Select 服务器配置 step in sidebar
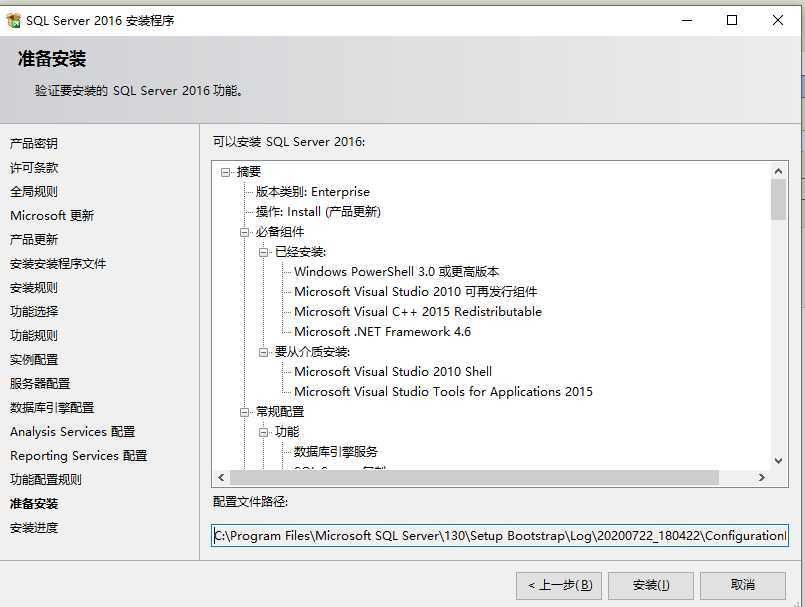The image size is (805, 607). tap(40, 384)
